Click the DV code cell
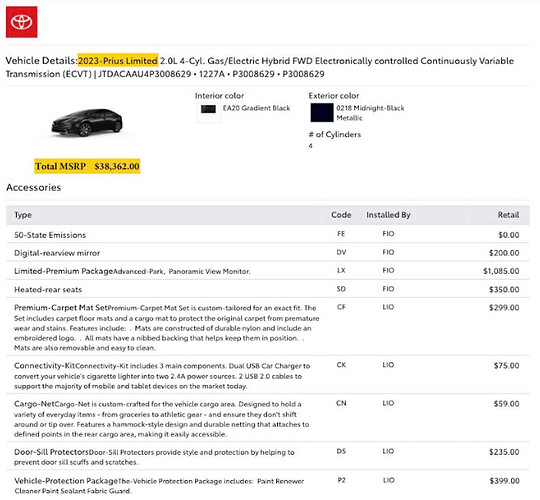Image resolution: width=540 pixels, height=500 pixels. (341, 252)
